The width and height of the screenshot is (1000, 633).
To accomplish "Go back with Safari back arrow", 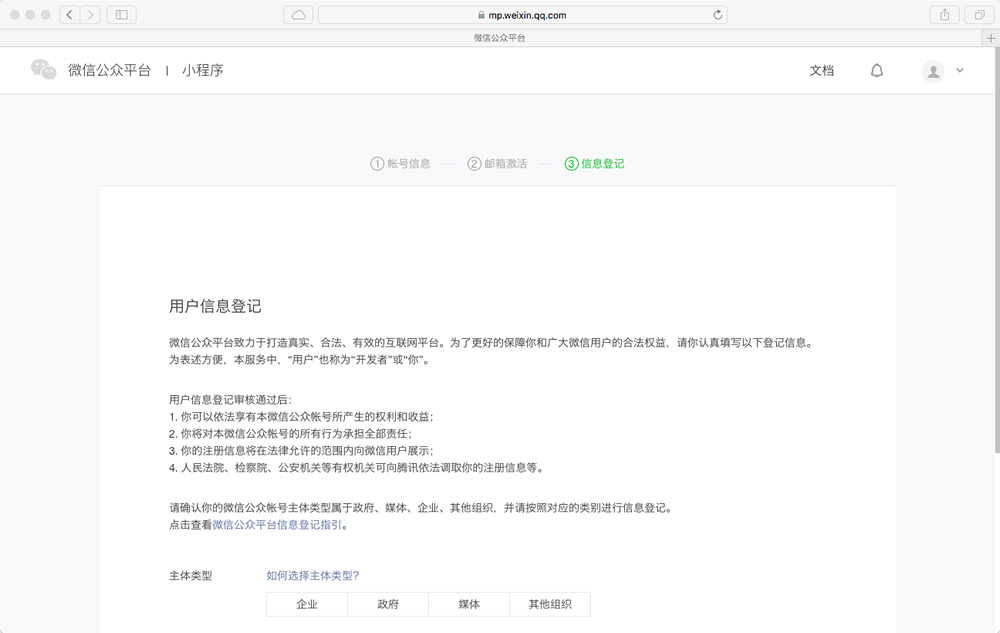I will pos(70,15).
